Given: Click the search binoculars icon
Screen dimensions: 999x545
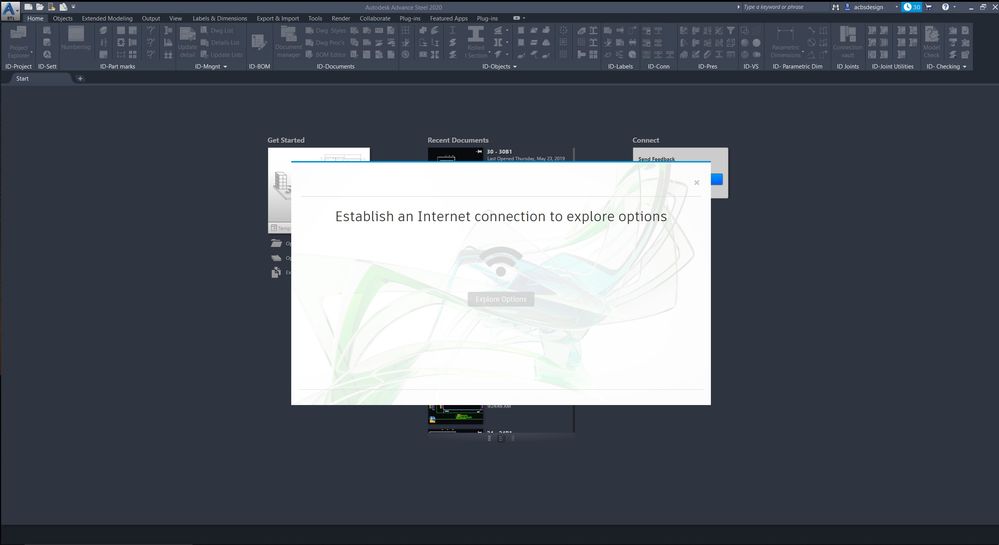Looking at the screenshot, I should pyautogui.click(x=835, y=7).
